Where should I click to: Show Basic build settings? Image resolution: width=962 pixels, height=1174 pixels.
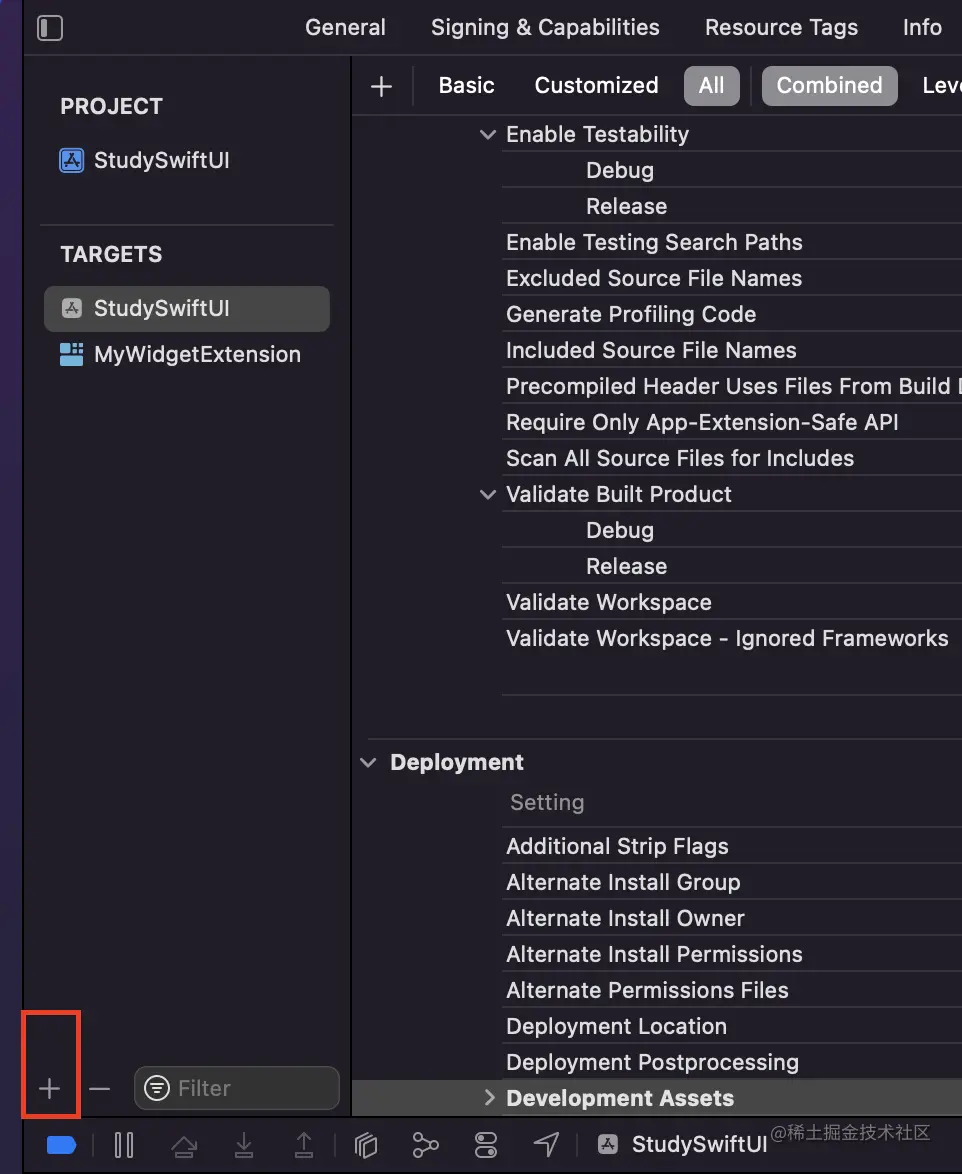[466, 85]
